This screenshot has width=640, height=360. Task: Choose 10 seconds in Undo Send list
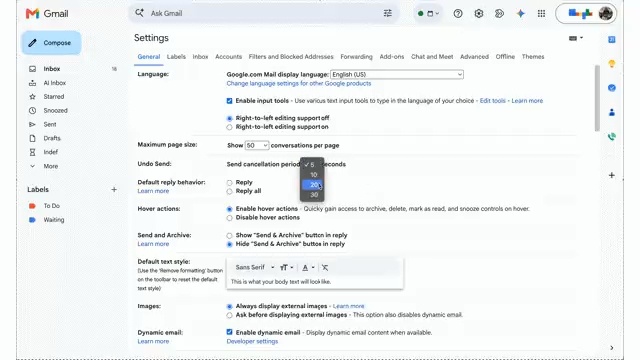(x=313, y=175)
